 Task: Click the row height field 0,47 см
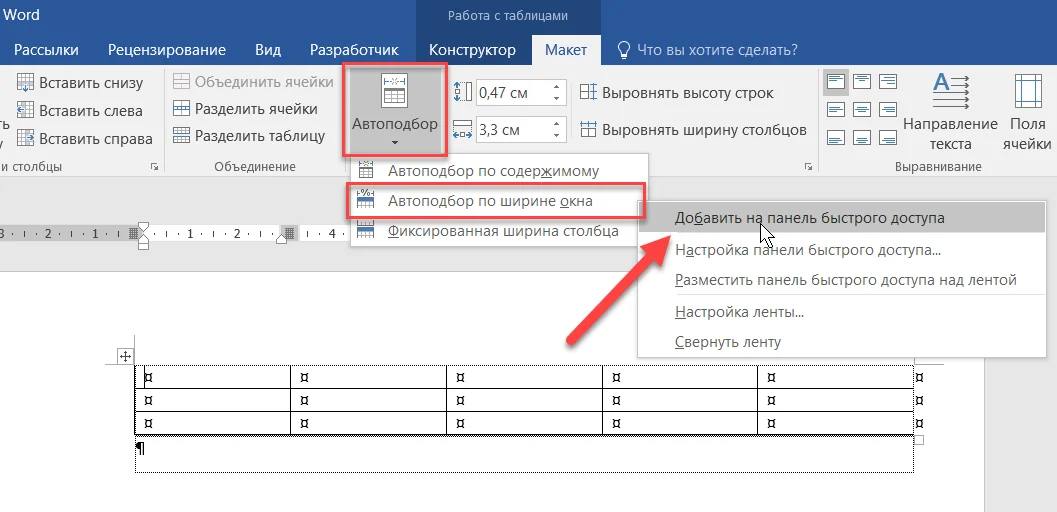[x=512, y=93]
